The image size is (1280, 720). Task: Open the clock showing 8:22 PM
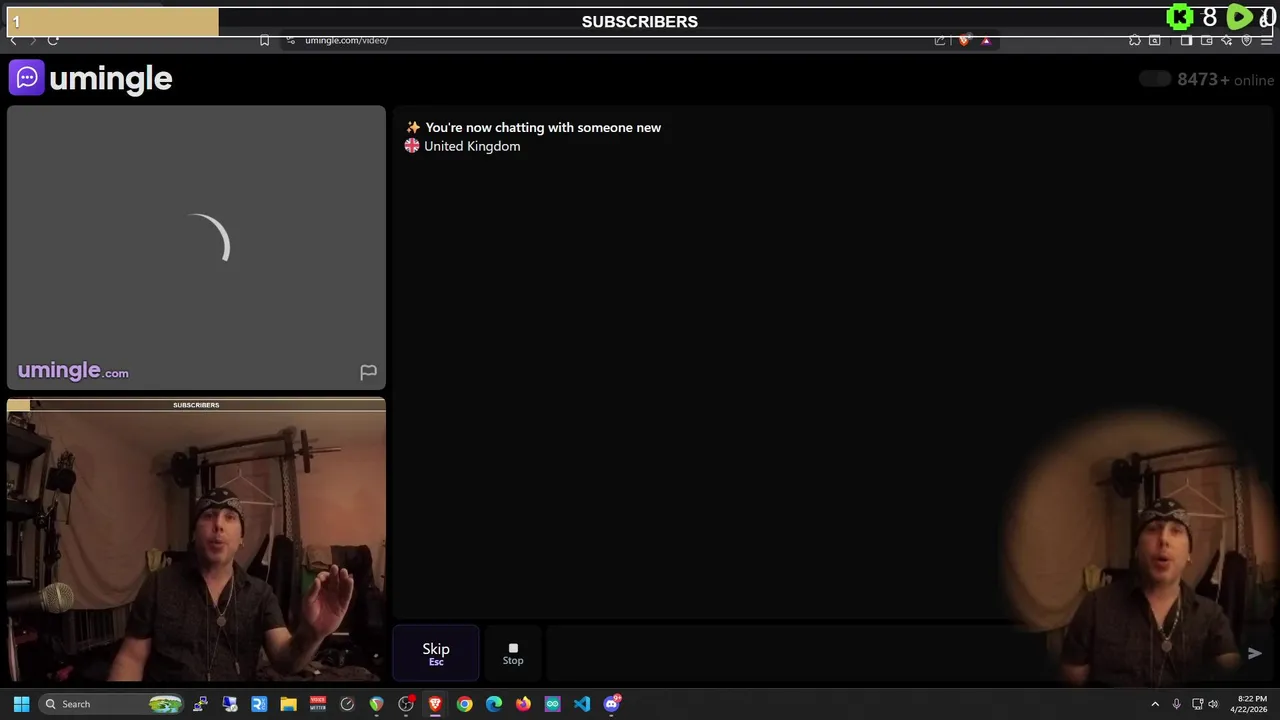(1251, 704)
